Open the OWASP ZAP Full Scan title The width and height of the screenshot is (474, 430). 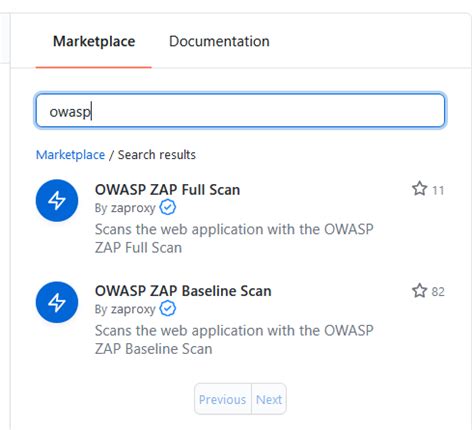point(167,190)
